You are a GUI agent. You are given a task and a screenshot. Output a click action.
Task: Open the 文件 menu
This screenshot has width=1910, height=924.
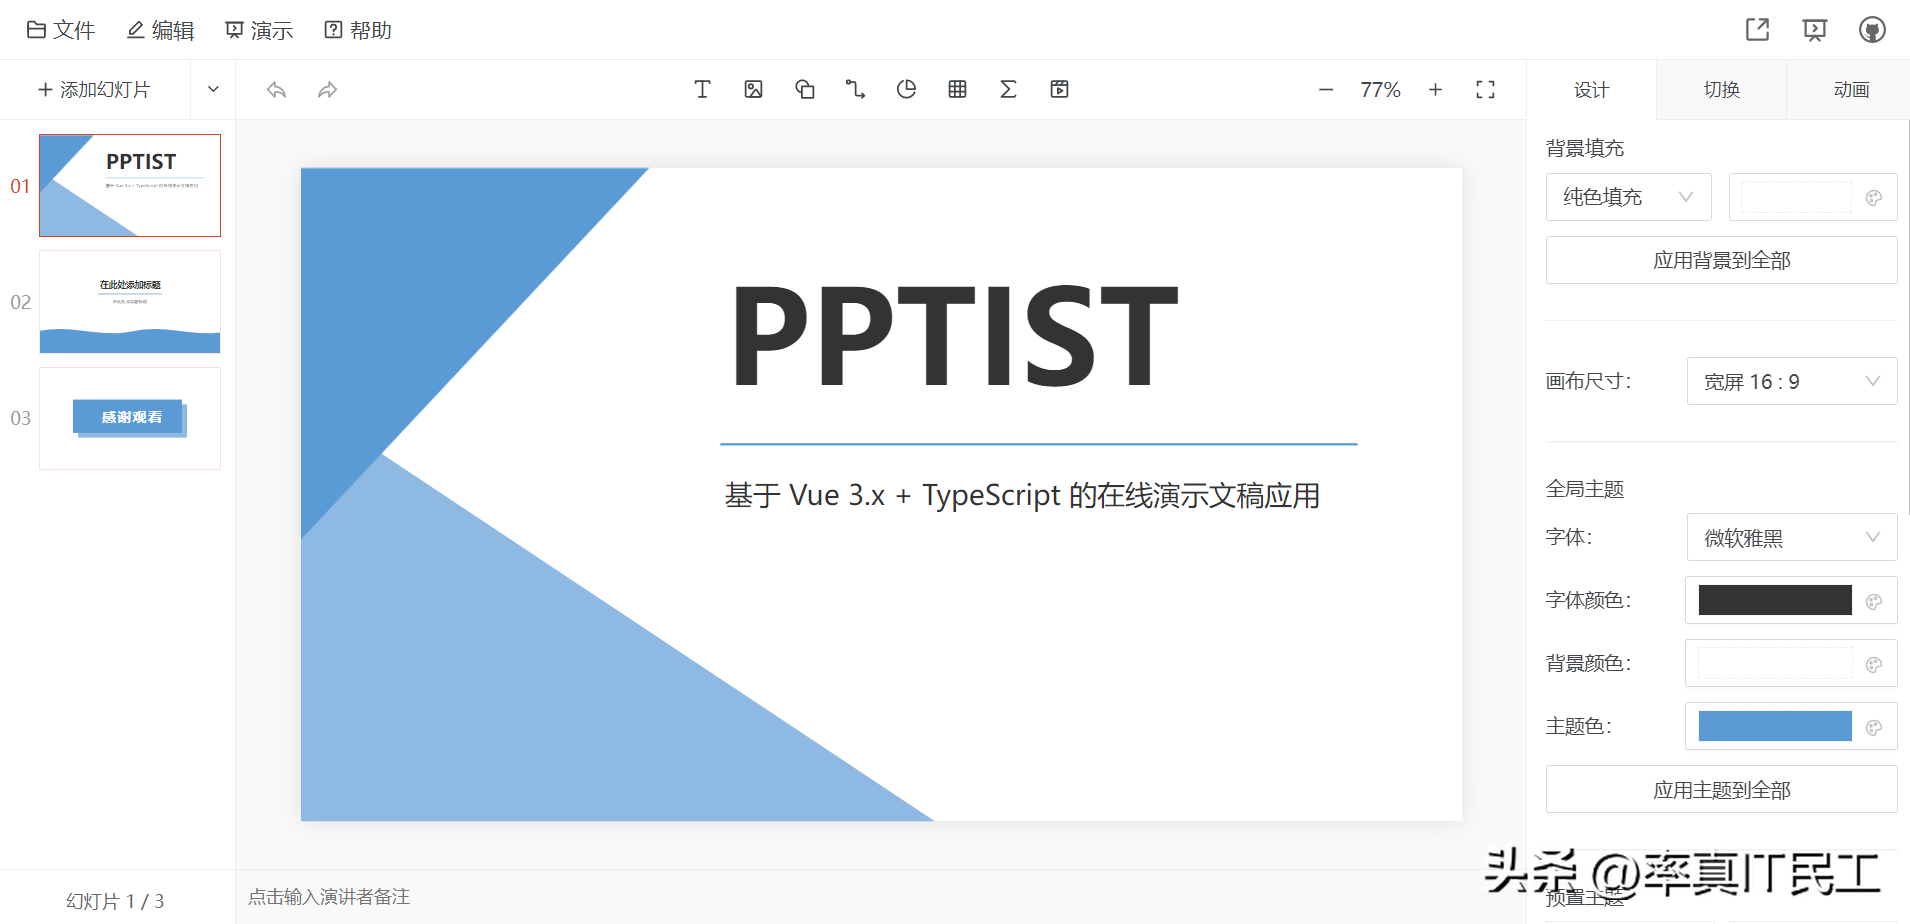point(60,29)
